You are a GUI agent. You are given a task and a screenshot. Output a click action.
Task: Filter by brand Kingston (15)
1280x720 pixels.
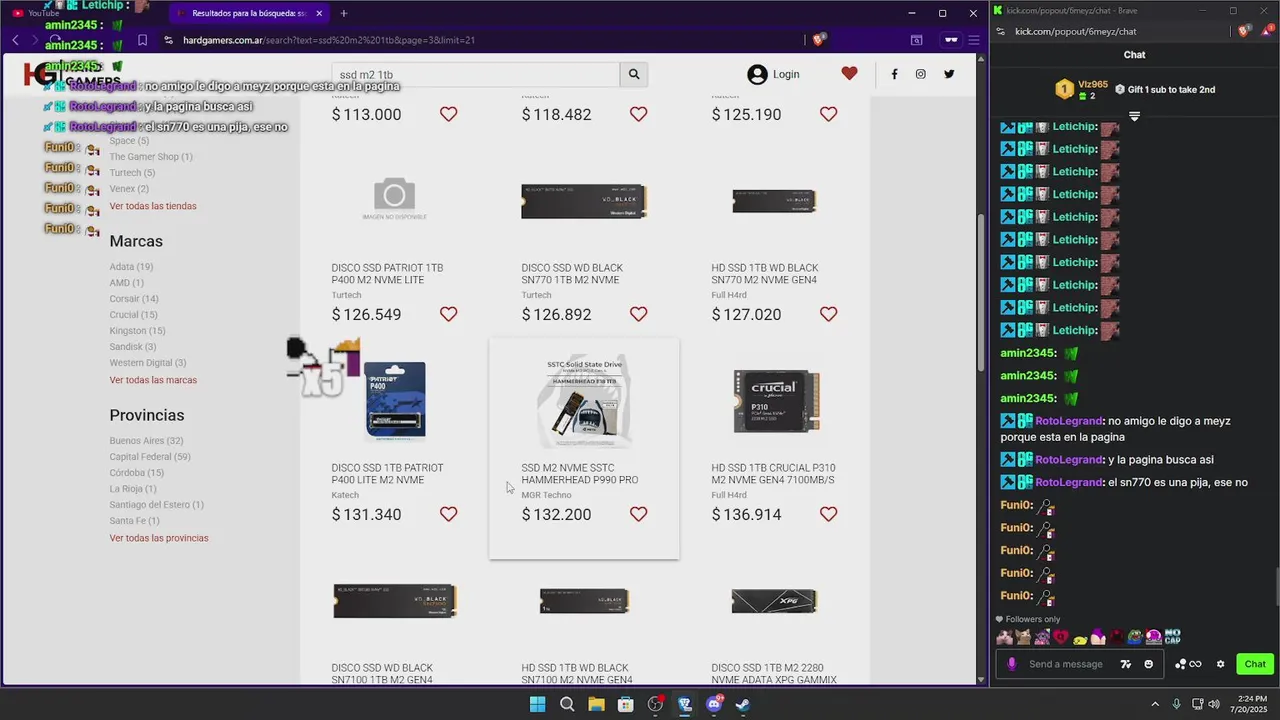coord(137,331)
